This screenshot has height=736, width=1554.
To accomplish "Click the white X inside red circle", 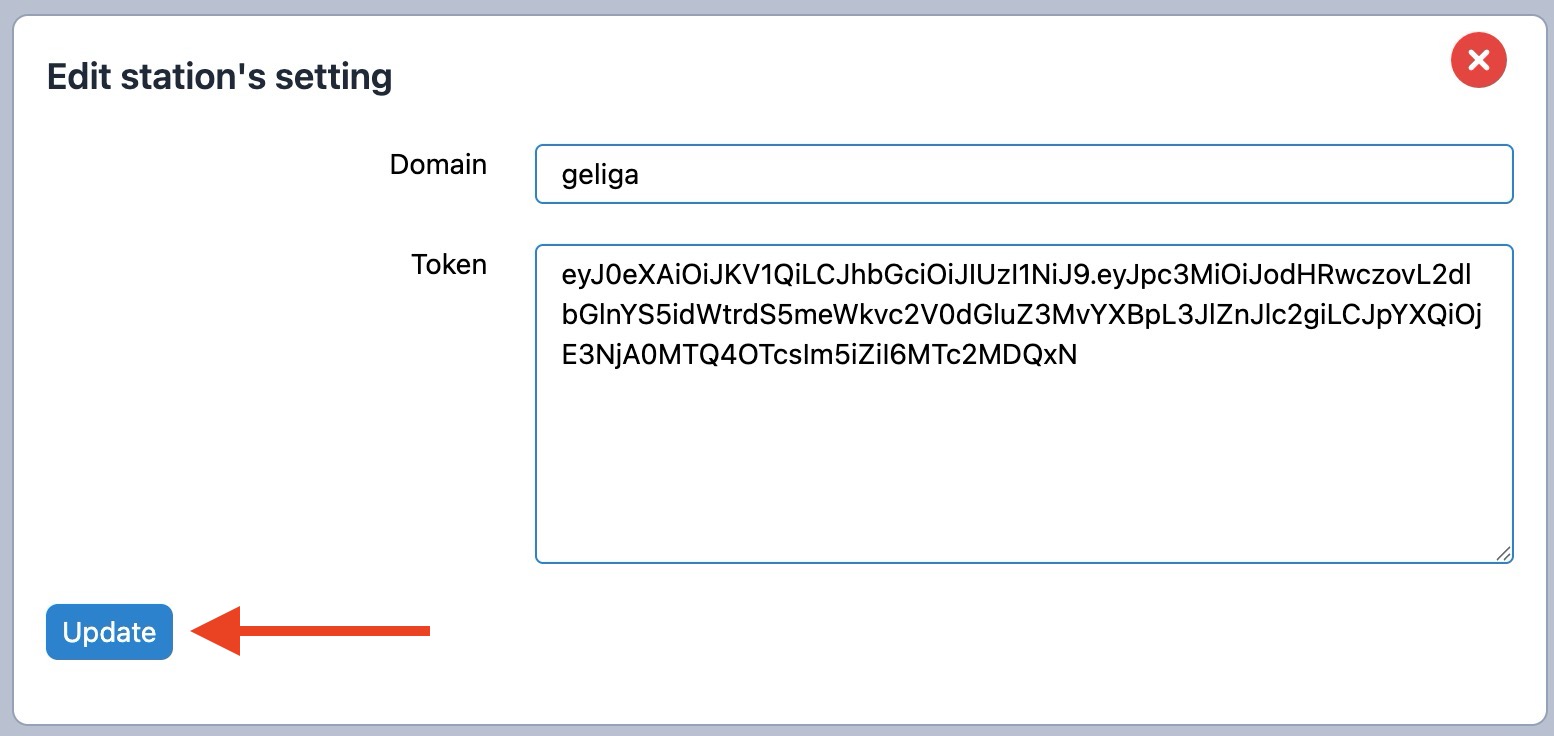I will click(1478, 60).
